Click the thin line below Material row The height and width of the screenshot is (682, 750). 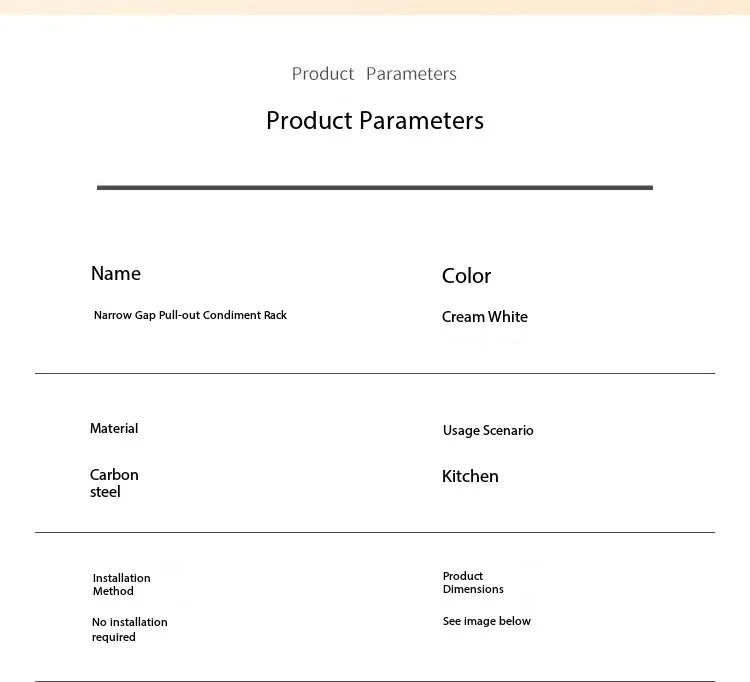click(375, 532)
